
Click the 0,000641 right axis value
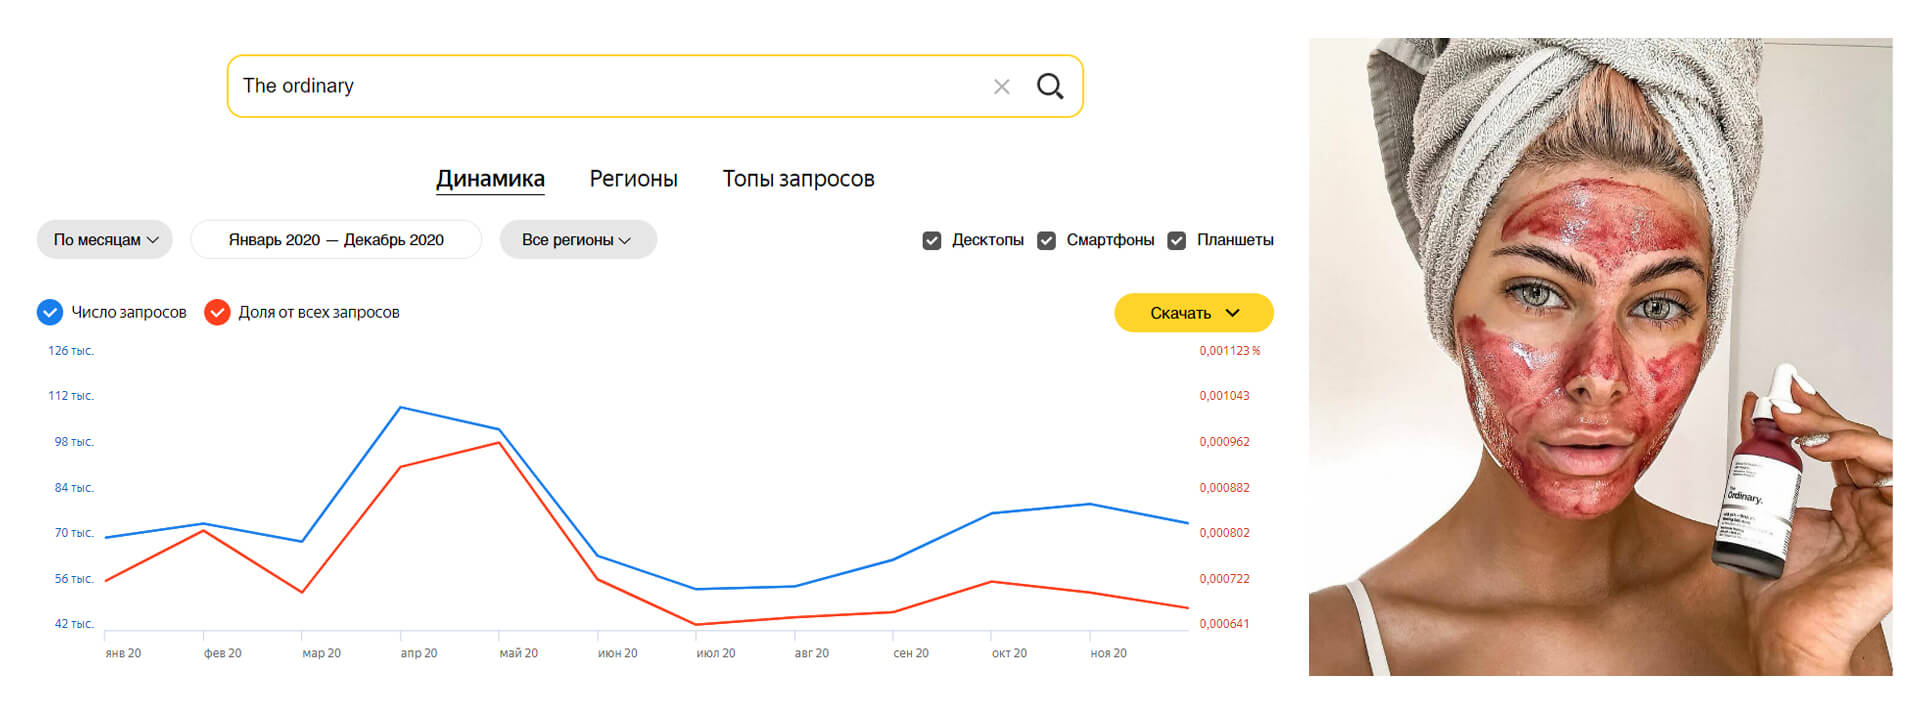pos(1225,624)
